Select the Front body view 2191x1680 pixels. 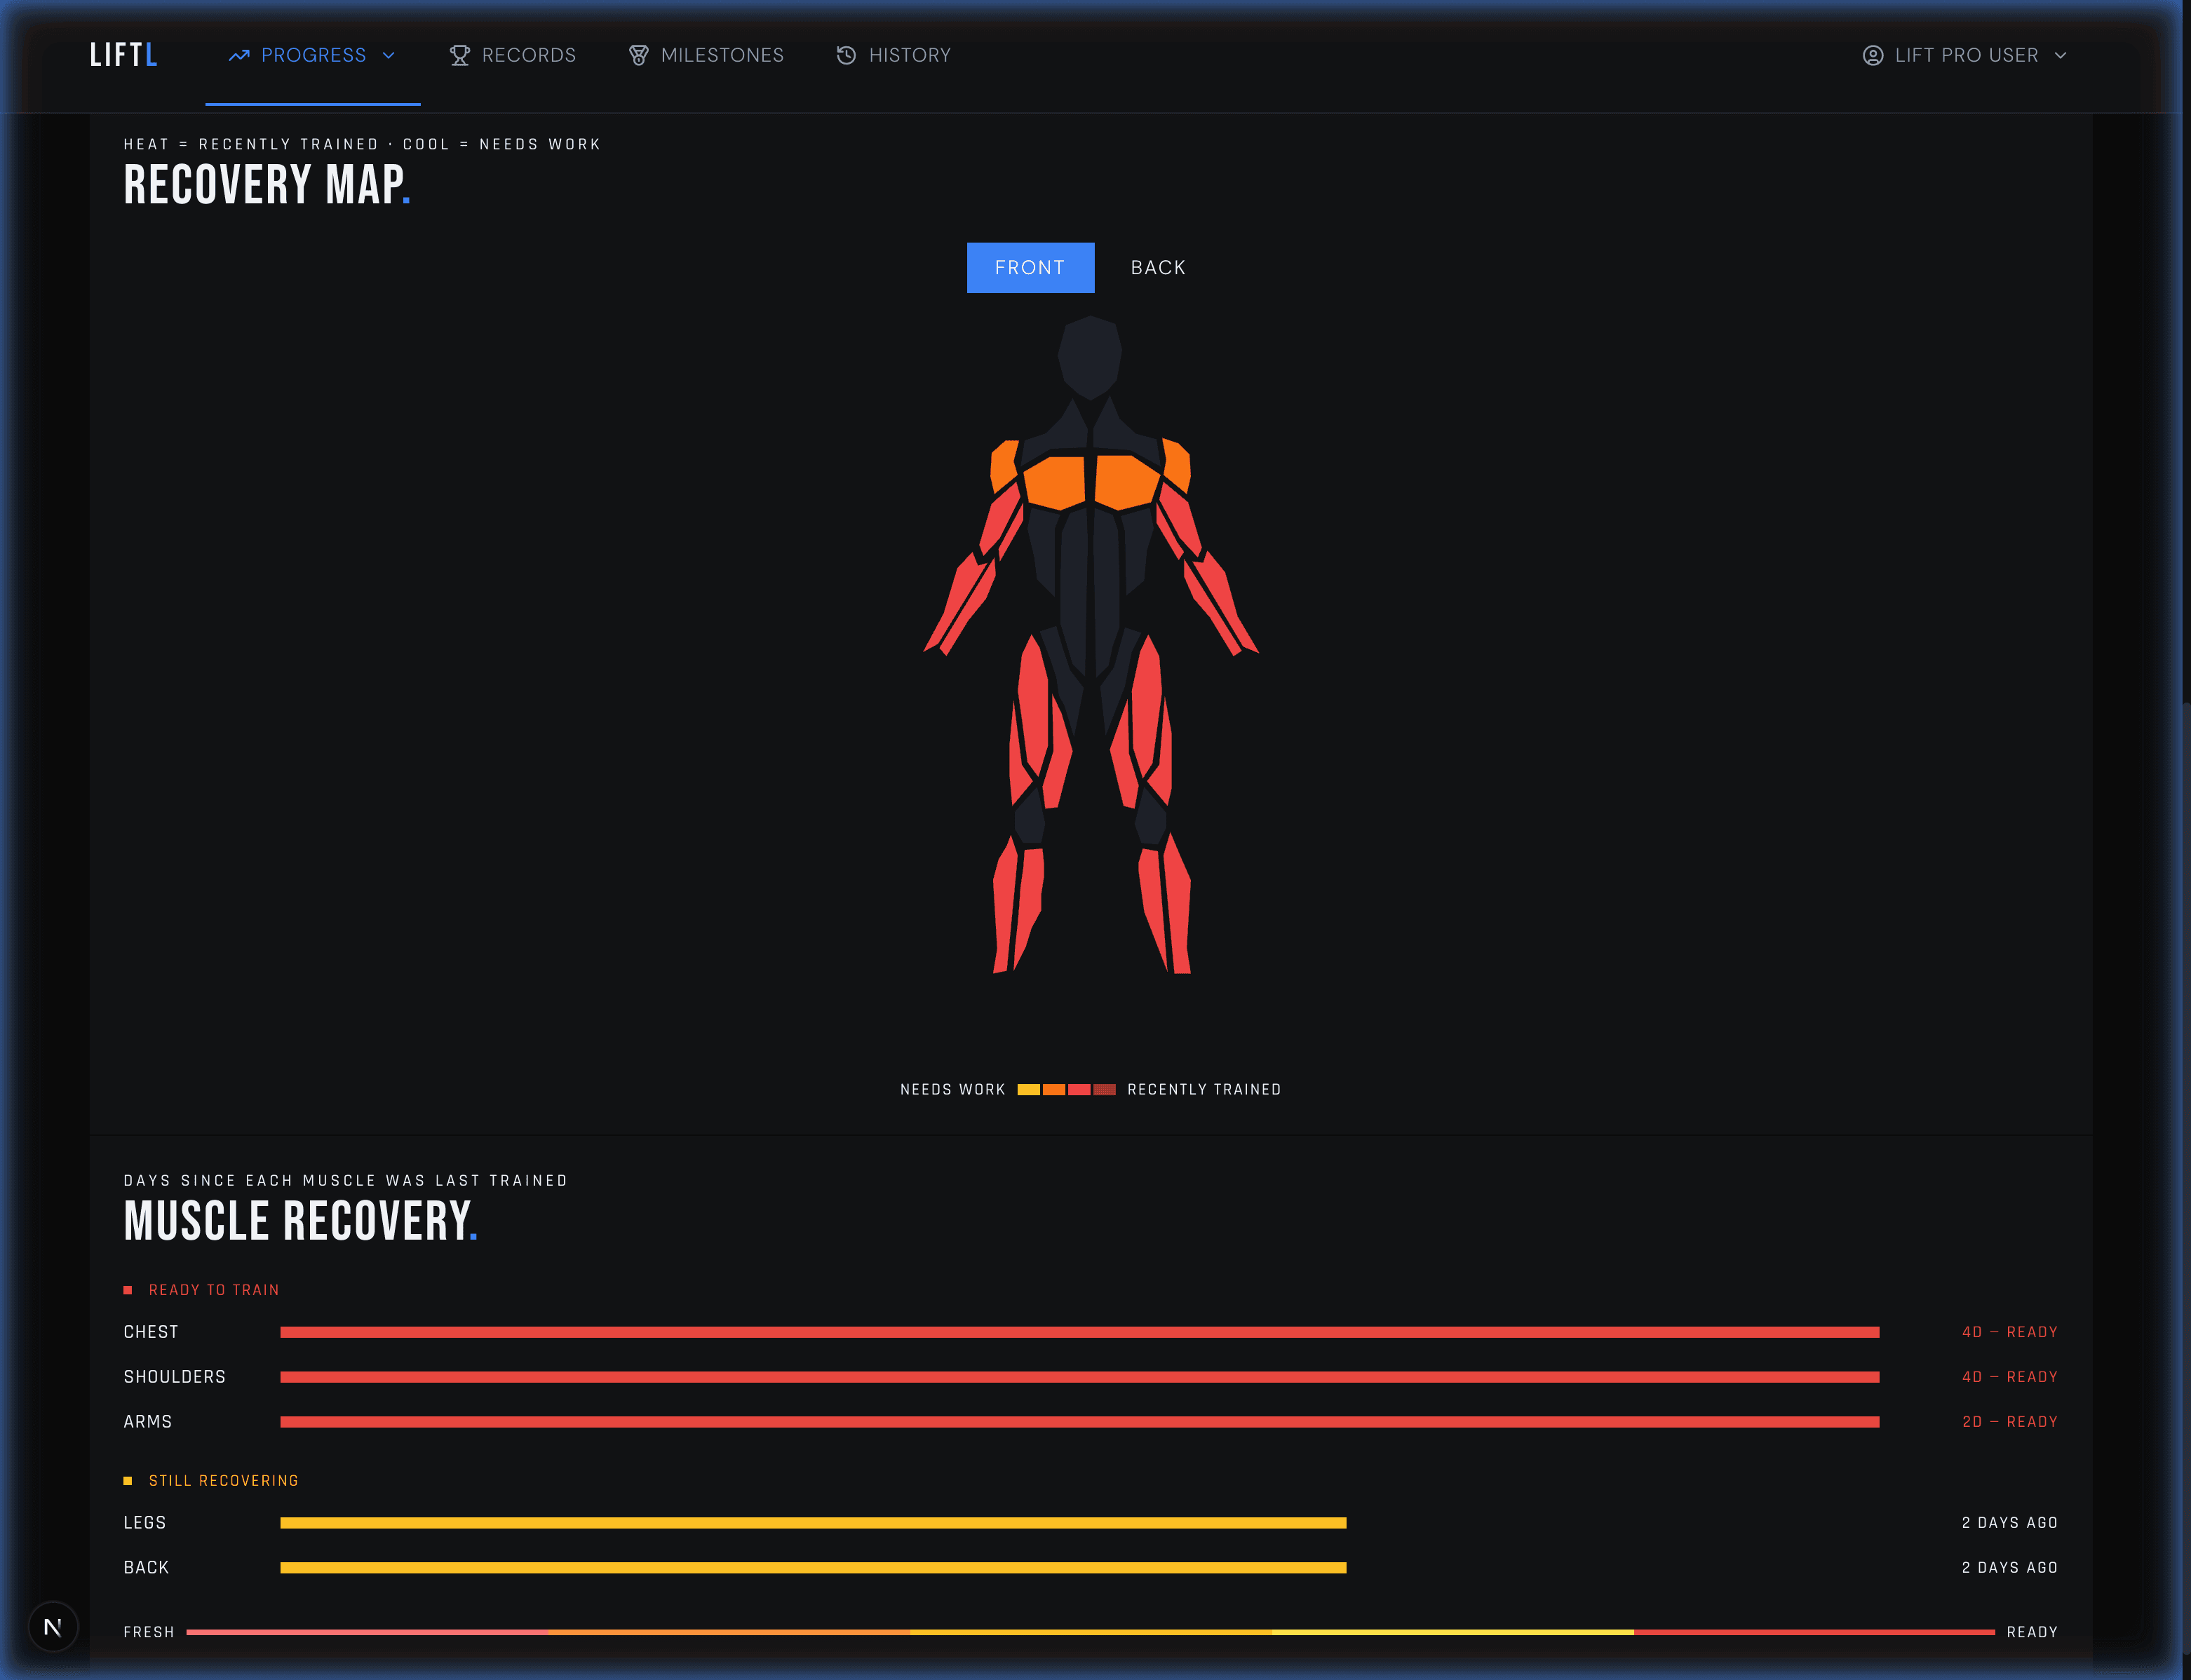(x=1030, y=268)
